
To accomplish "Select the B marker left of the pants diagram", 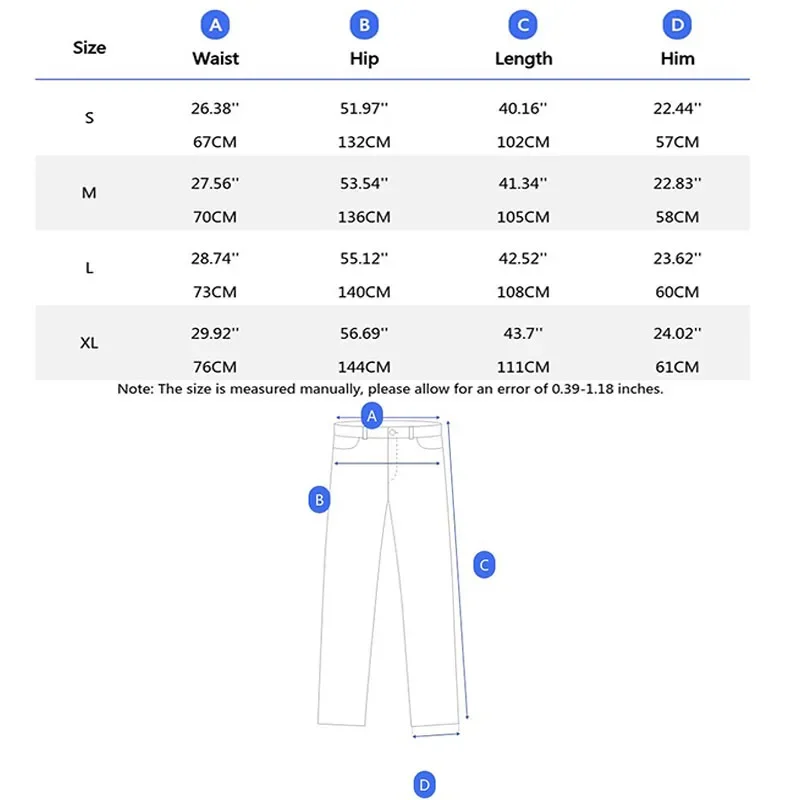I will point(319,499).
